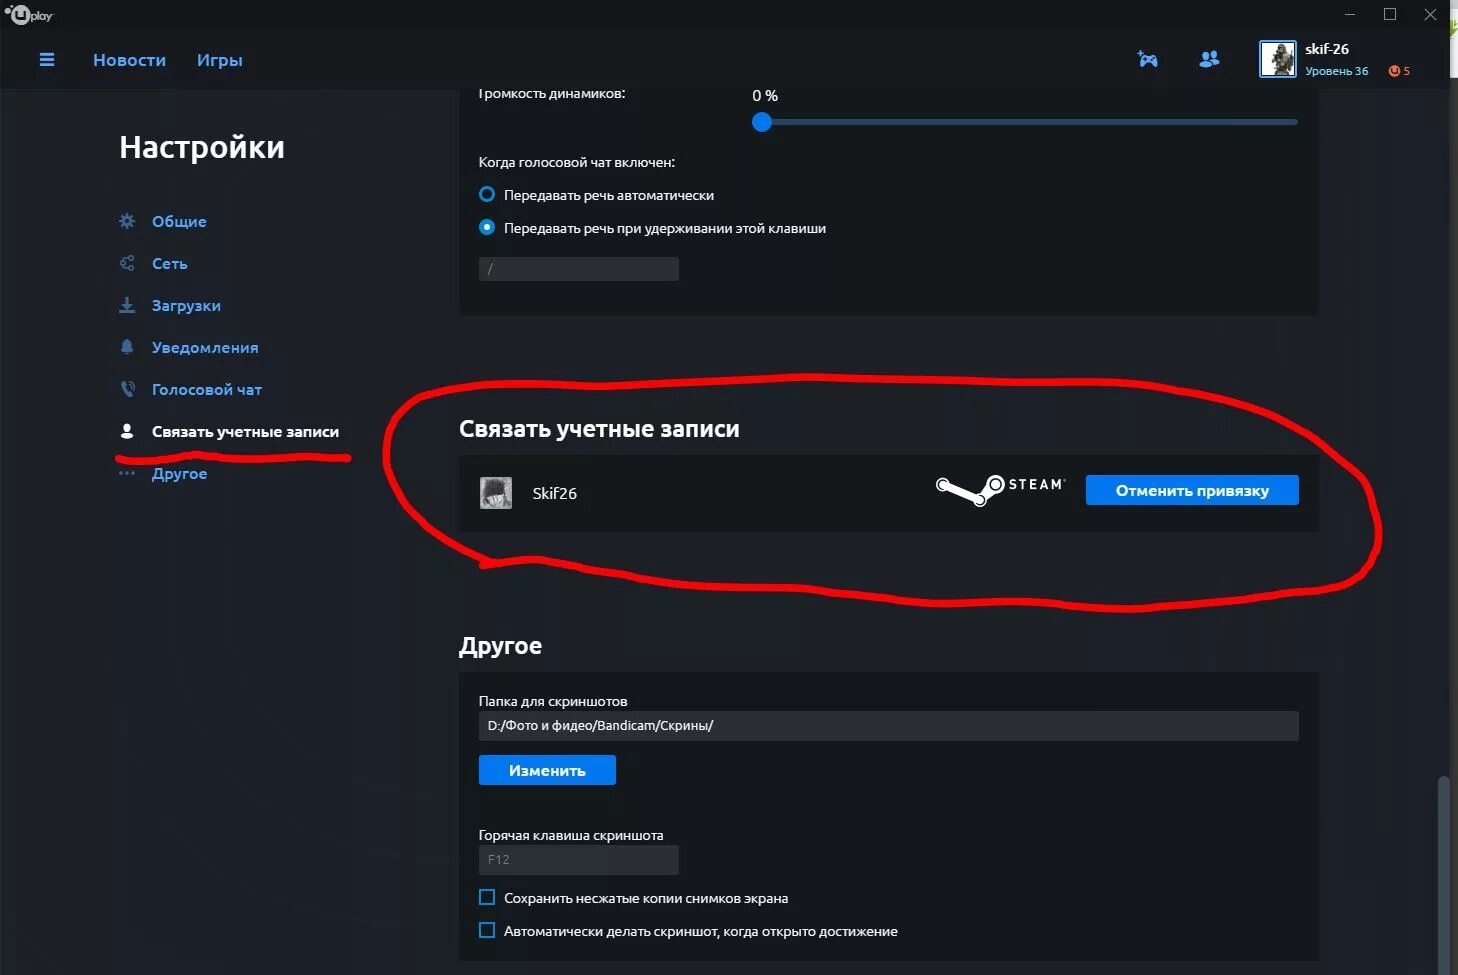Open the Игры tab
This screenshot has width=1458, height=975.
220,60
